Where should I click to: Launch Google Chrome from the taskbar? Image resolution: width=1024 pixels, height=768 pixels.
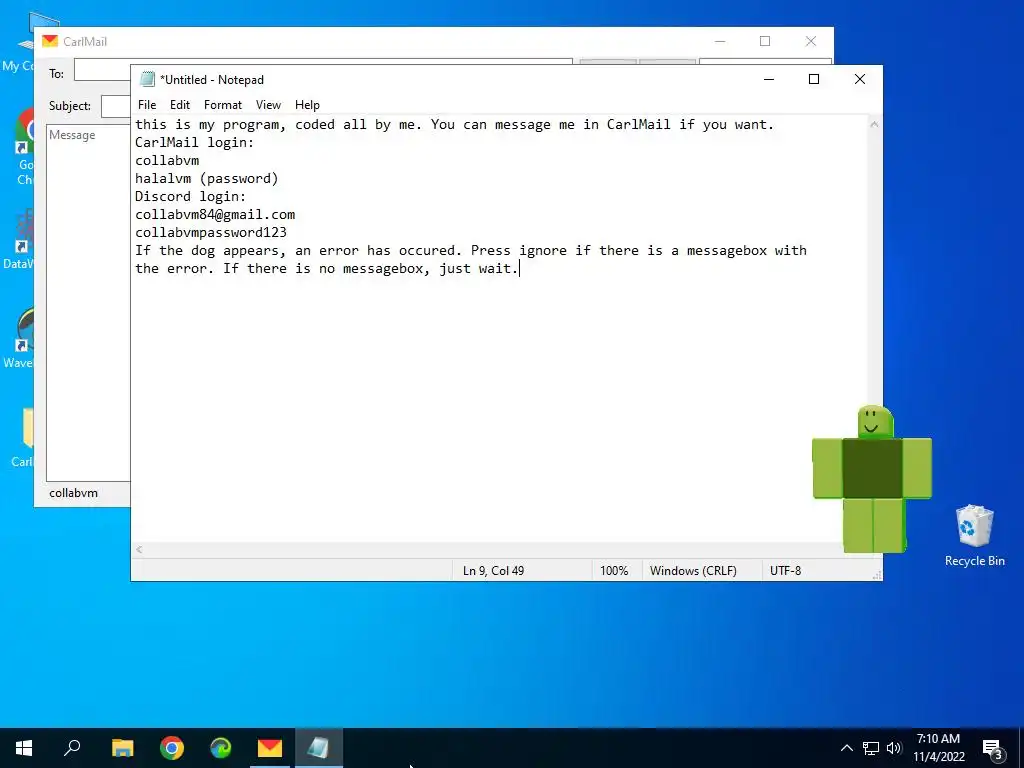point(172,748)
